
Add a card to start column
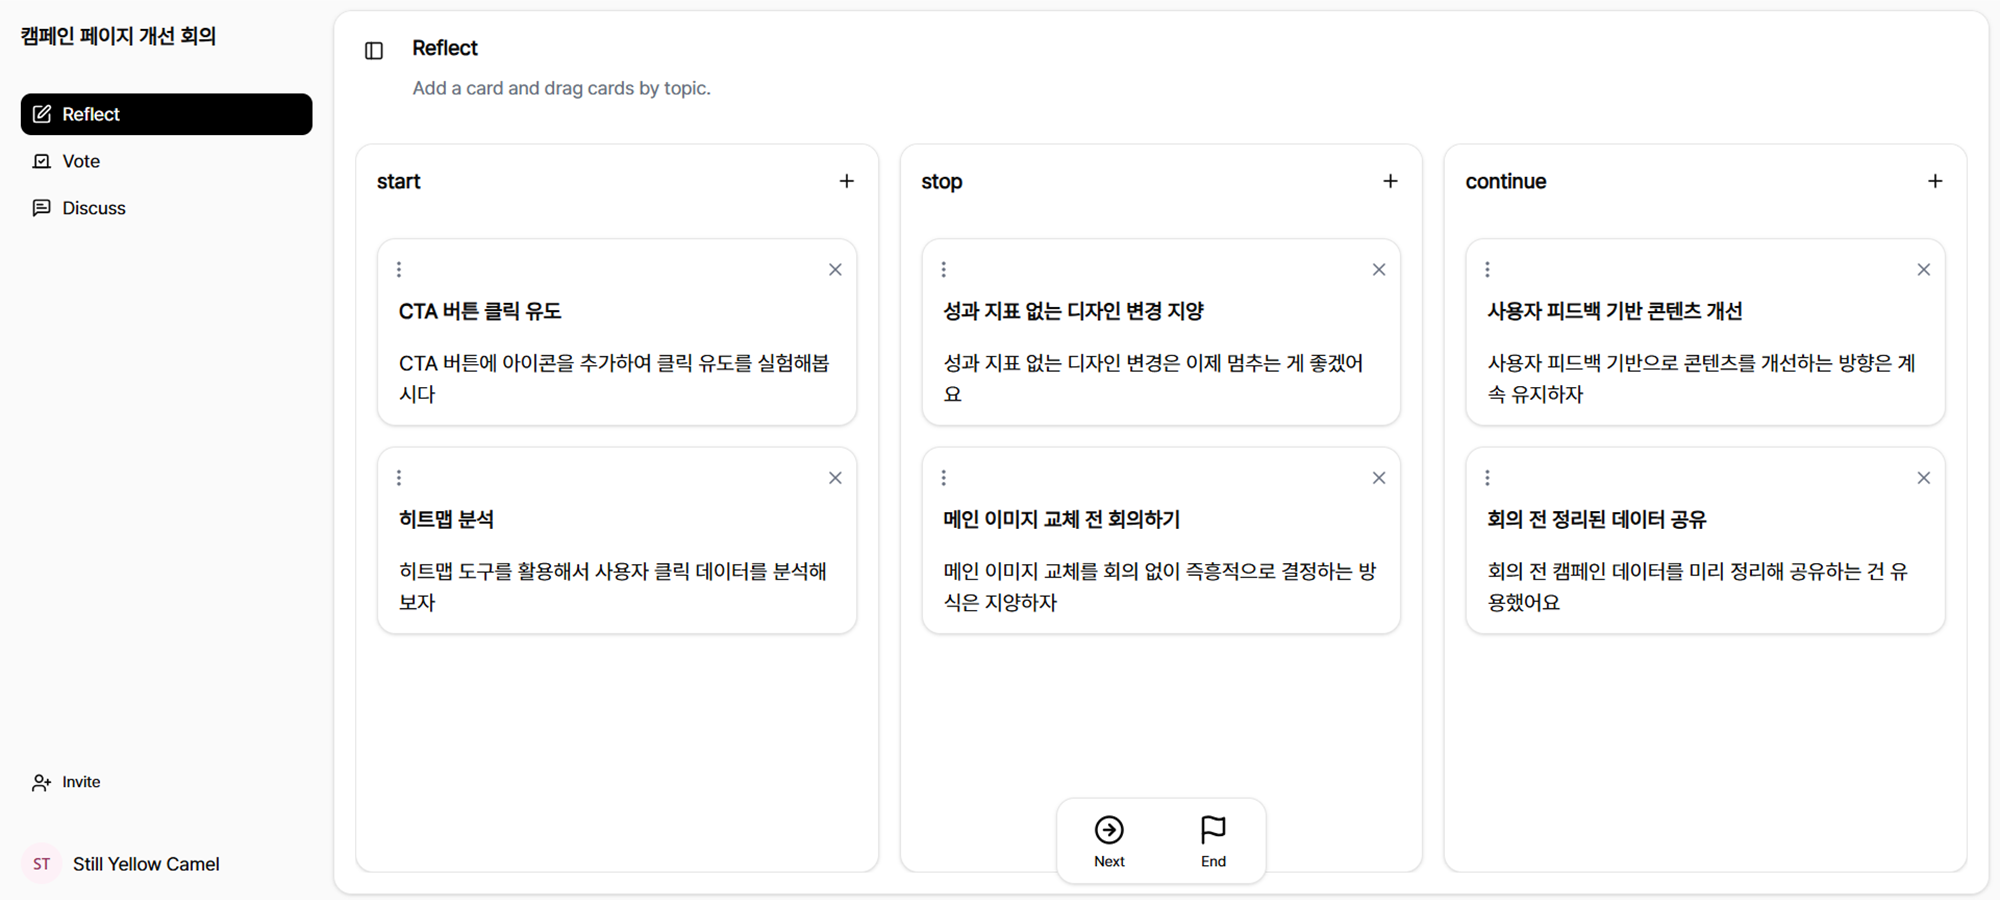846,181
